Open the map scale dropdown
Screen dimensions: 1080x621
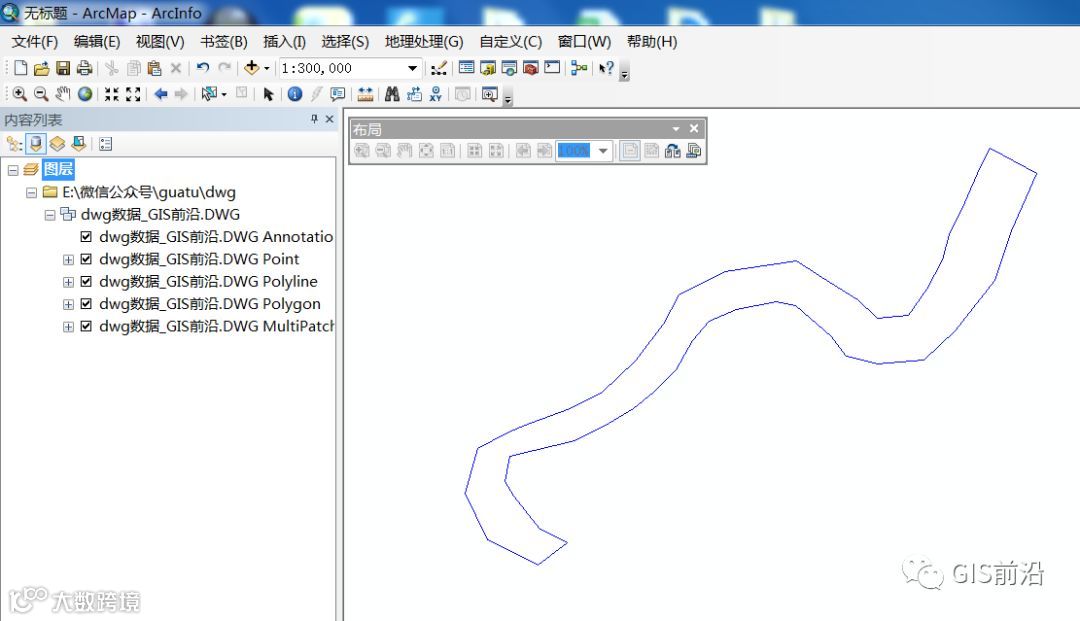tap(412, 68)
